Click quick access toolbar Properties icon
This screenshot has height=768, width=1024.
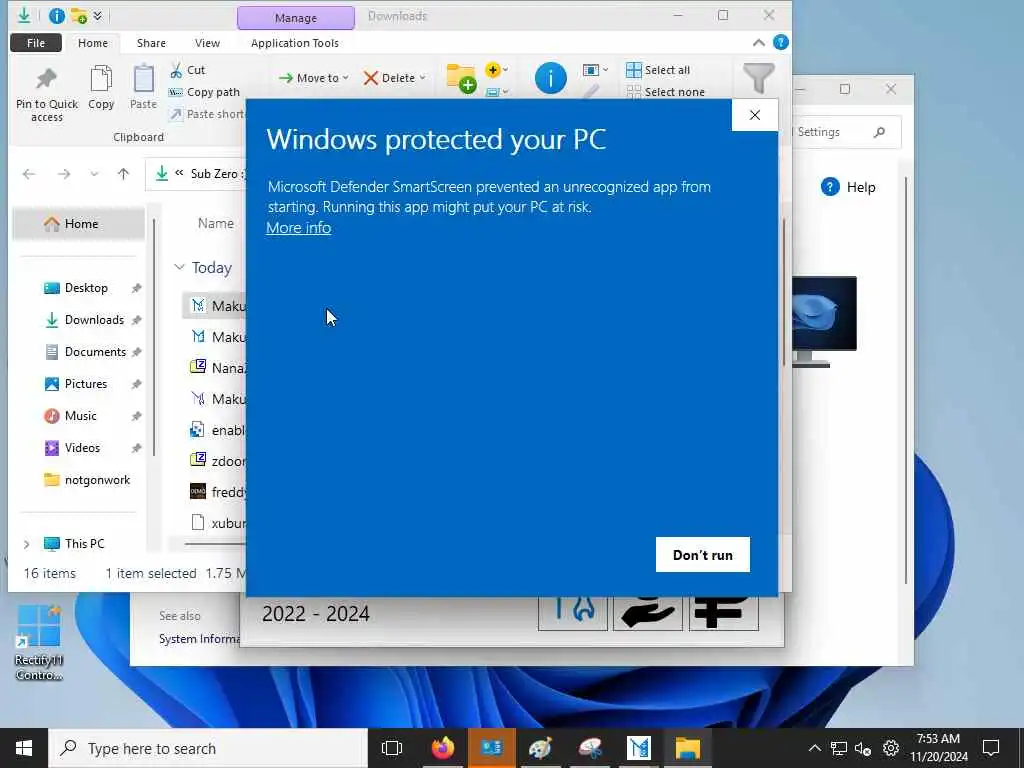[57, 16]
